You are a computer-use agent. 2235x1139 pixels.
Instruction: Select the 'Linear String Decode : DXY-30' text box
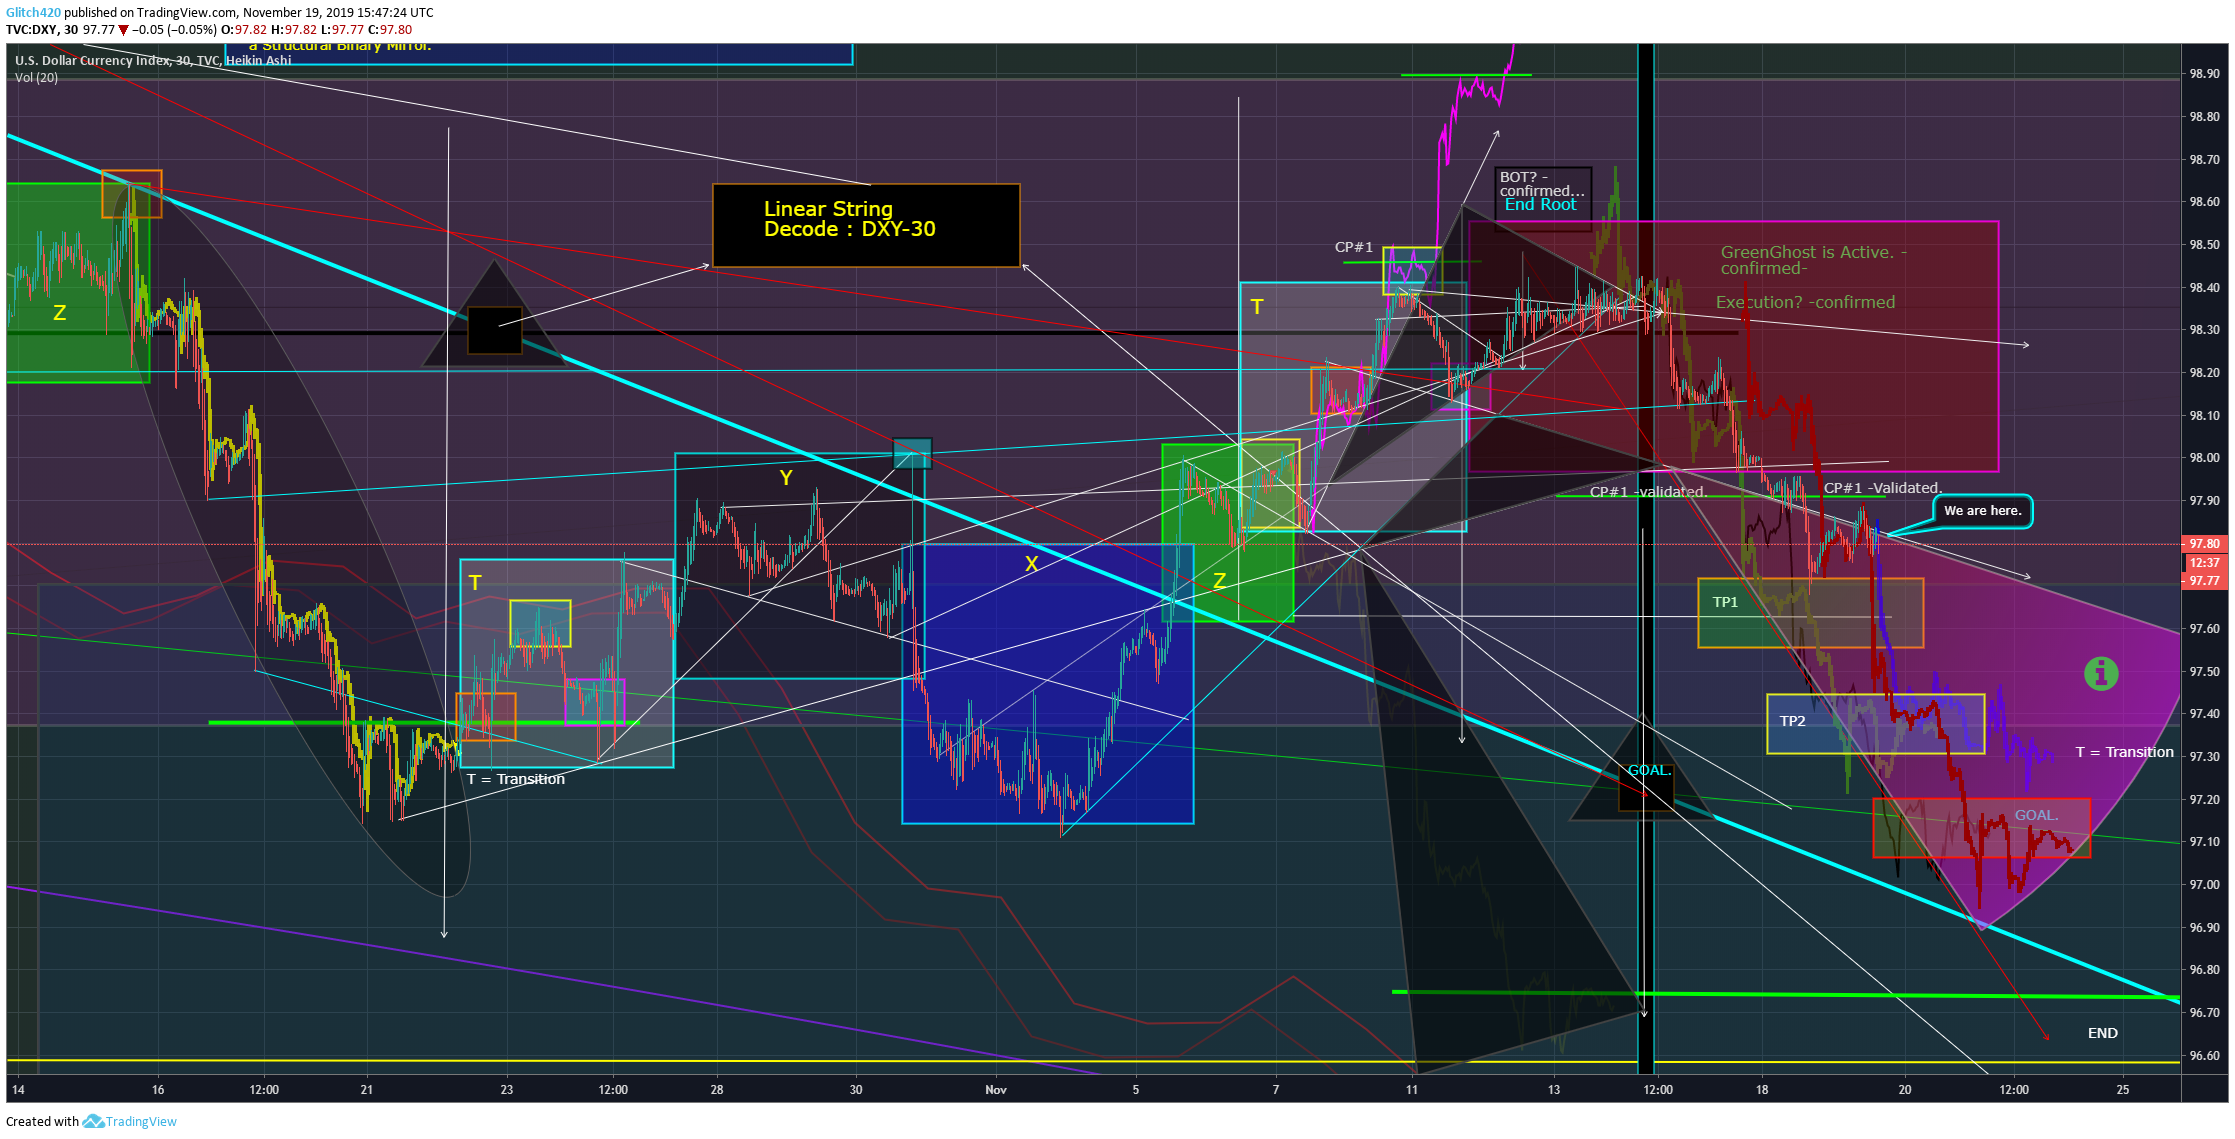(x=866, y=225)
